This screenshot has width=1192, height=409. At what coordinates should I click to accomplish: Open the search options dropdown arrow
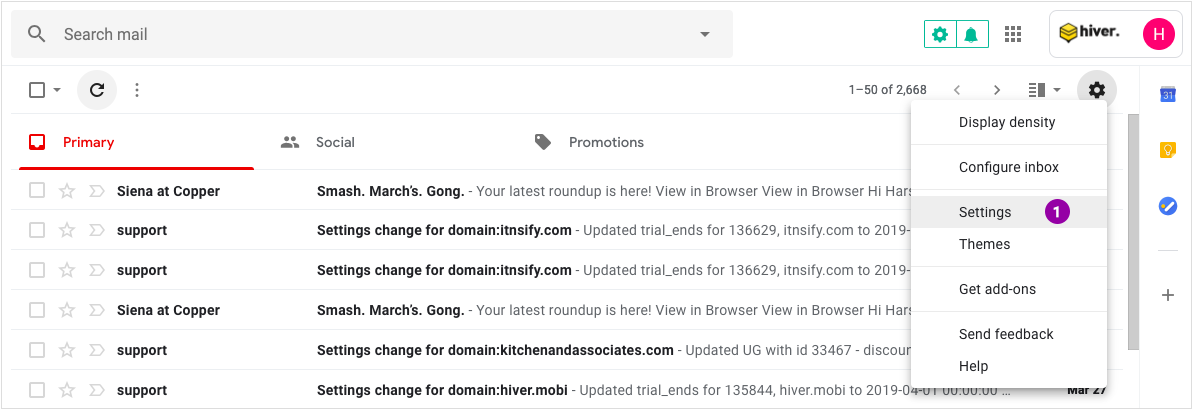pyautogui.click(x=705, y=34)
